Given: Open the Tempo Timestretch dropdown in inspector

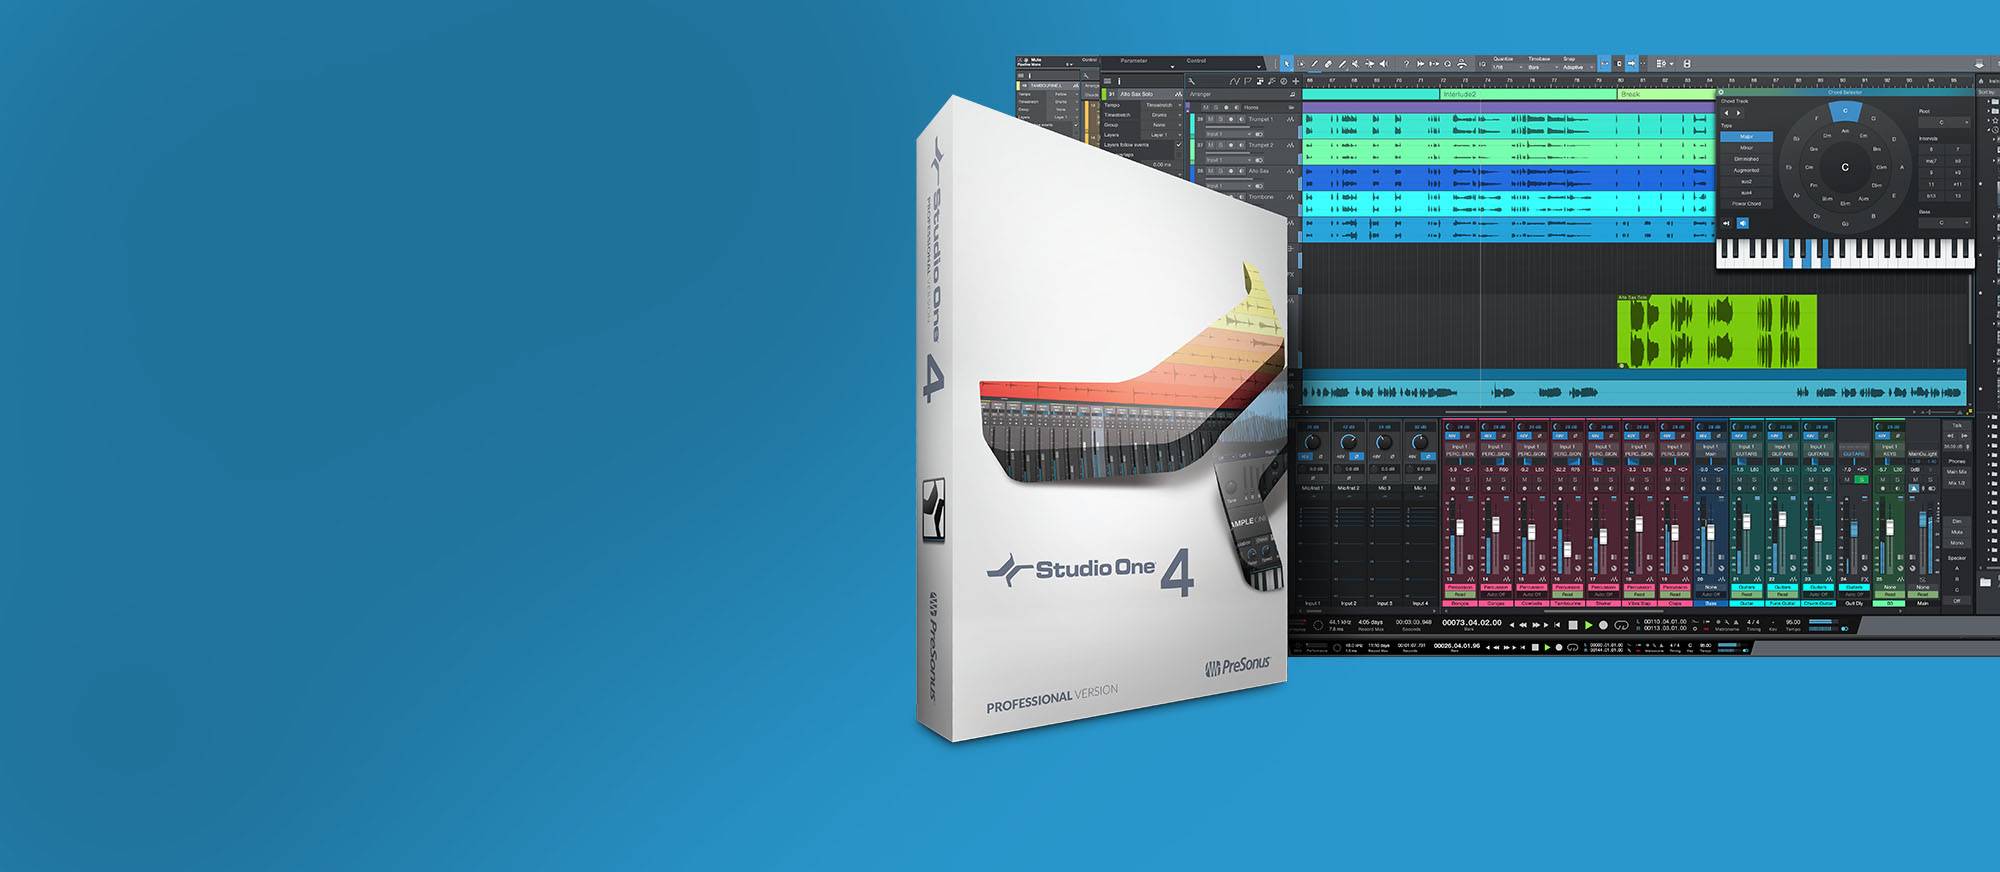Looking at the screenshot, I should pos(1162,105).
